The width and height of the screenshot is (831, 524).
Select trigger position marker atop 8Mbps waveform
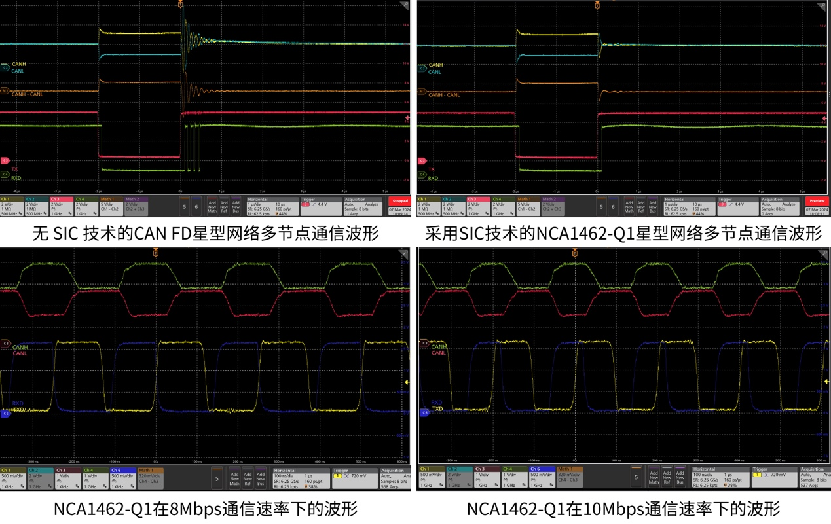click(155, 253)
